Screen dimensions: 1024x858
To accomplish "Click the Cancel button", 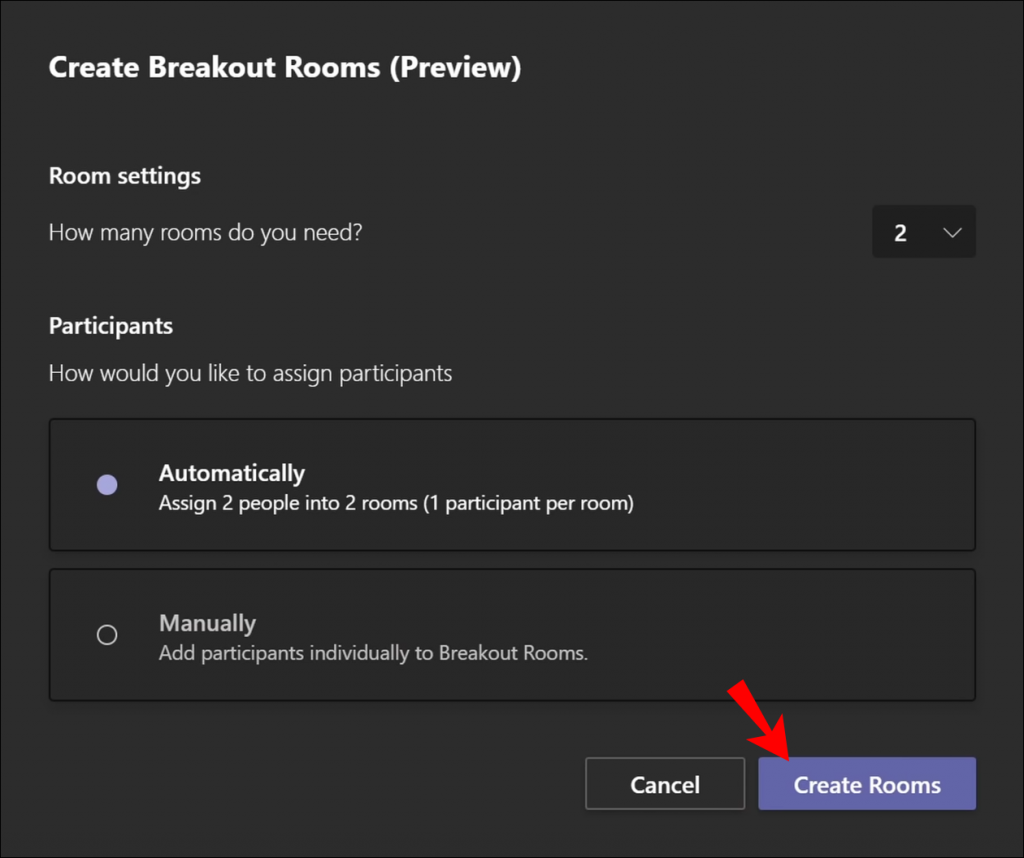I will 664,784.
